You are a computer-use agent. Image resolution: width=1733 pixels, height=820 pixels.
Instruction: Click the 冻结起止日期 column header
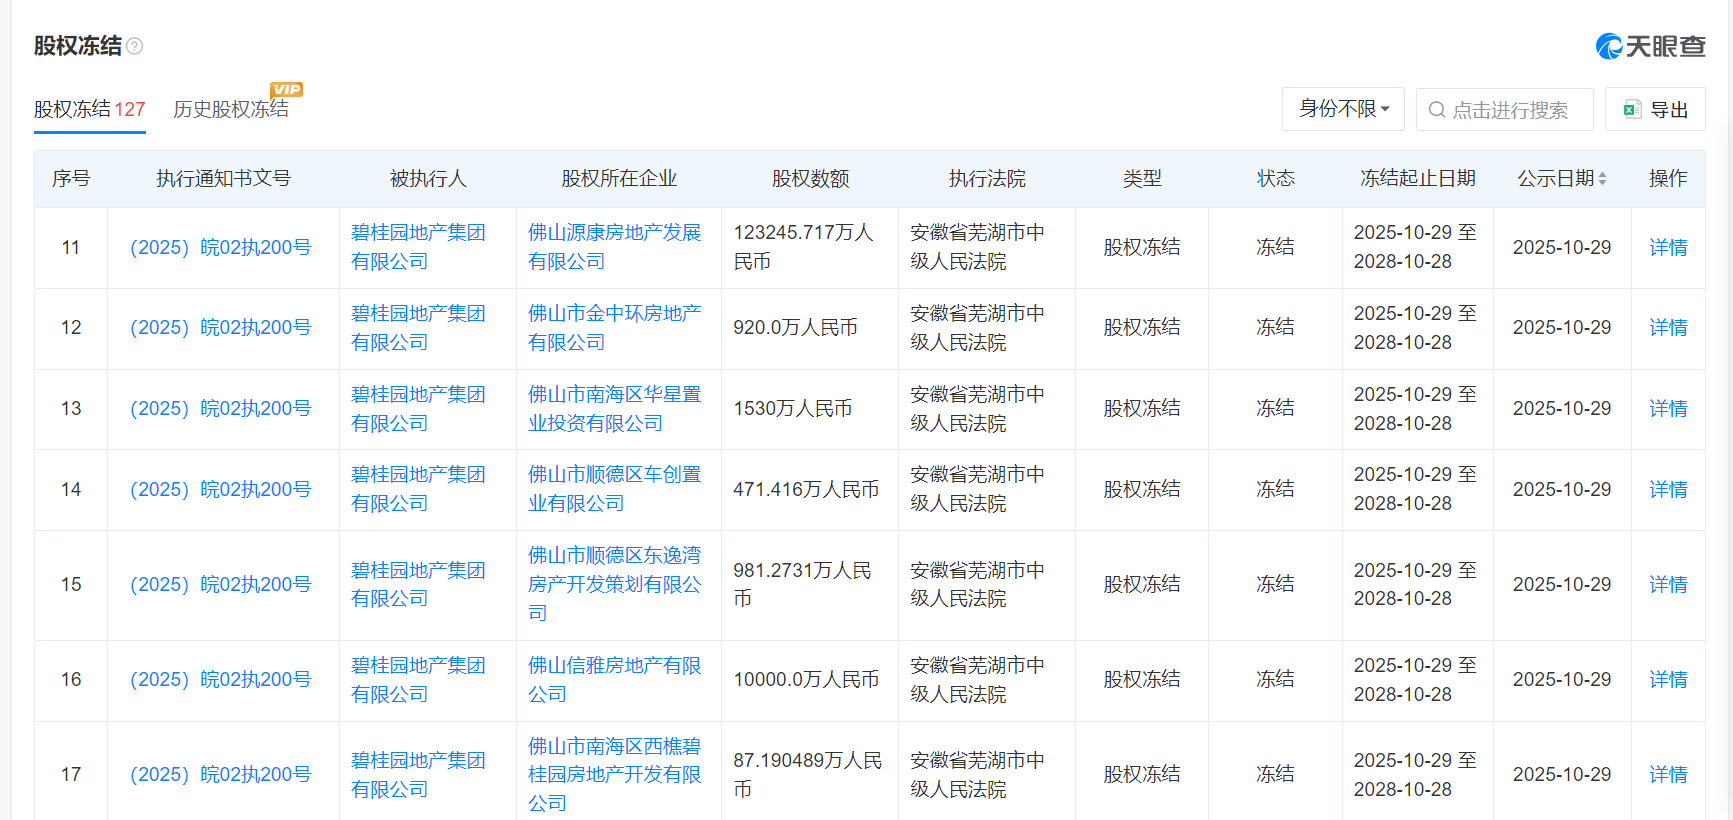[x=1418, y=179]
